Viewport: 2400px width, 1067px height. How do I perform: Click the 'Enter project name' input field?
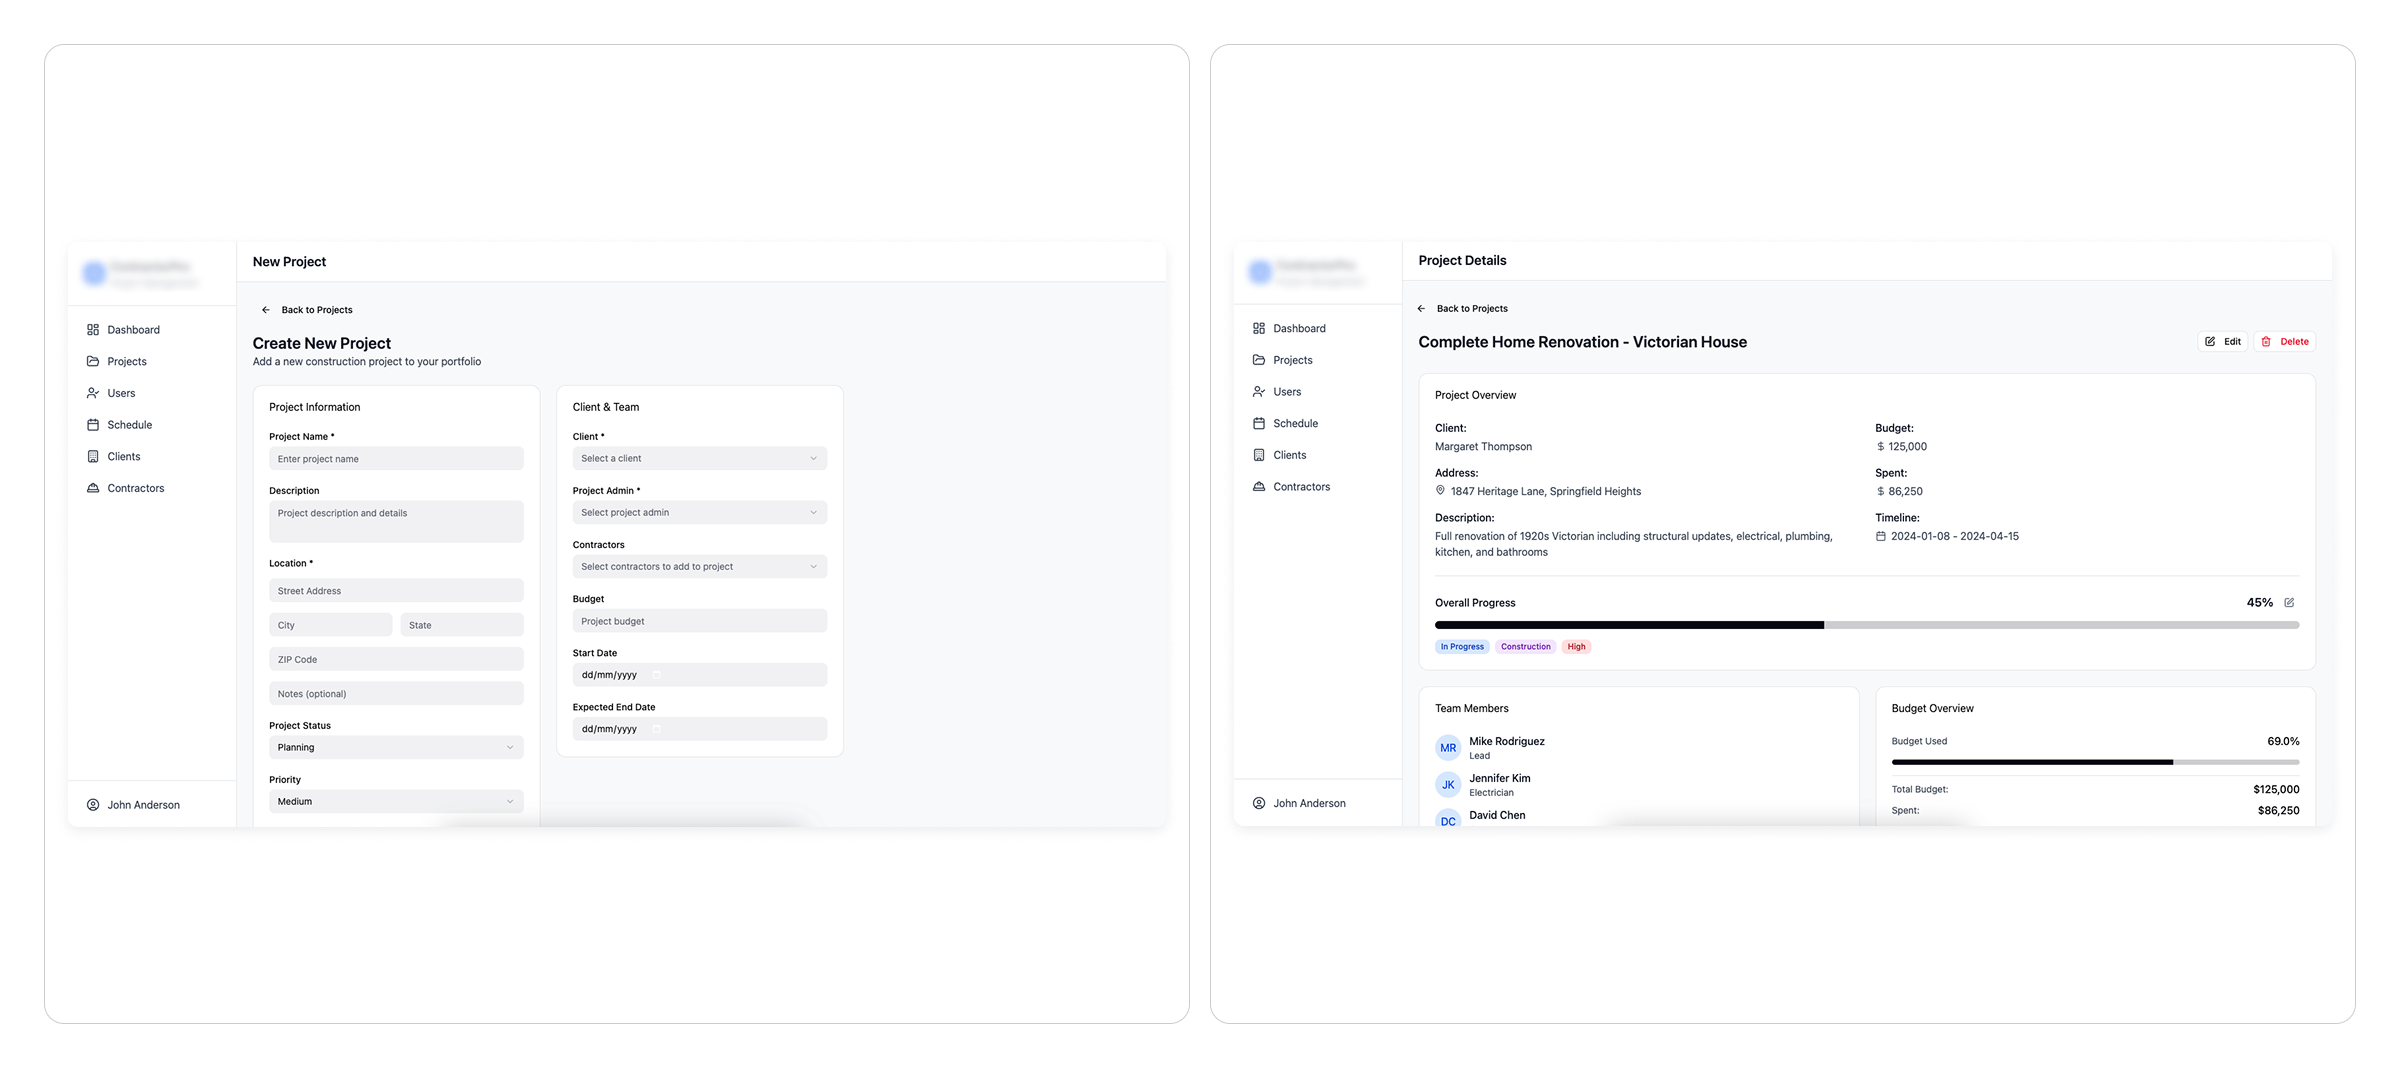(x=395, y=459)
